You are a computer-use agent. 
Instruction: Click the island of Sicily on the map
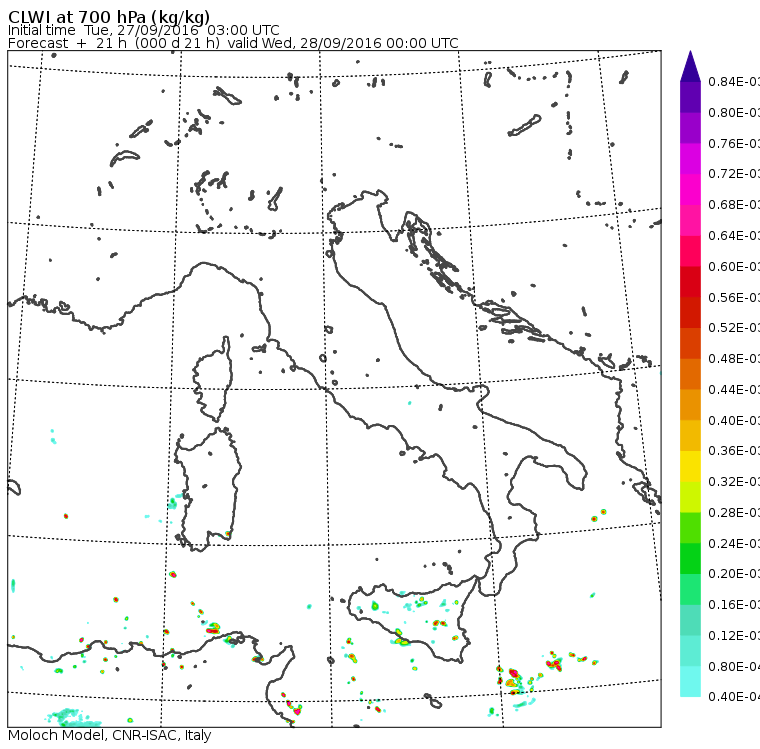click(412, 618)
